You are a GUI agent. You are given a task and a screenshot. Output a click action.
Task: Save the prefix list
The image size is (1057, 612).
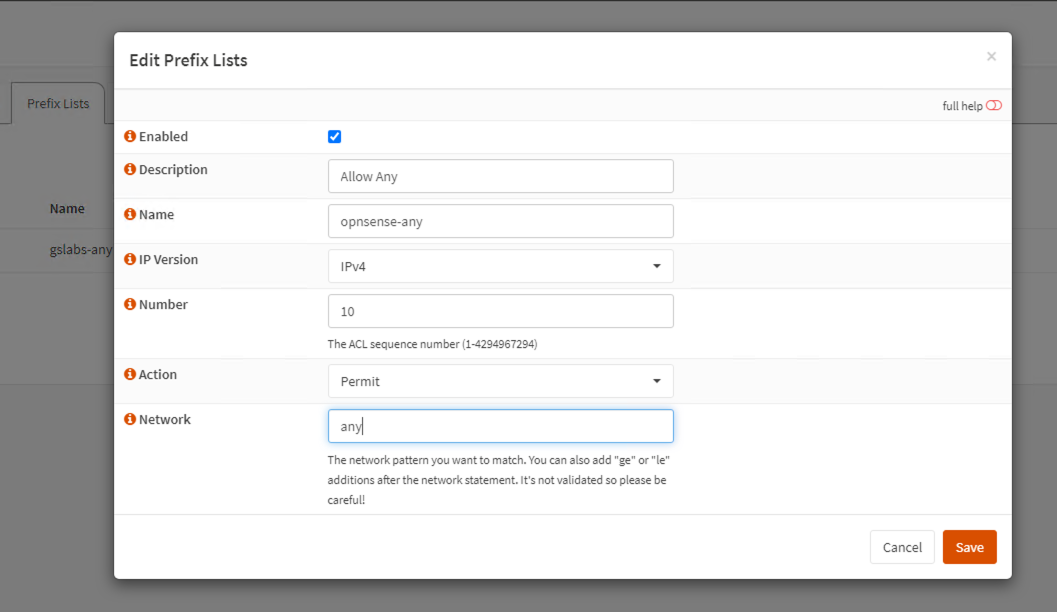click(969, 547)
